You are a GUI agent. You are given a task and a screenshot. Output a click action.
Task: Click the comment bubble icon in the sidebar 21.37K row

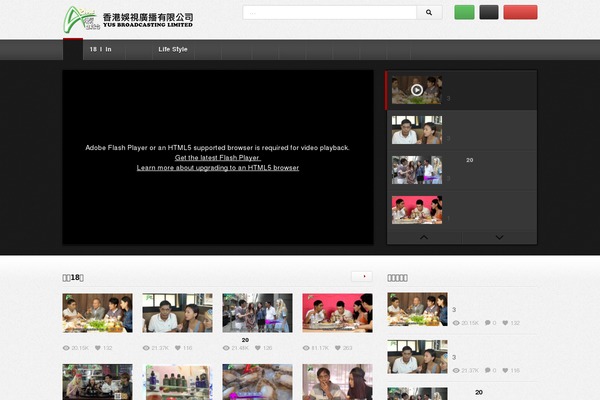(488, 370)
